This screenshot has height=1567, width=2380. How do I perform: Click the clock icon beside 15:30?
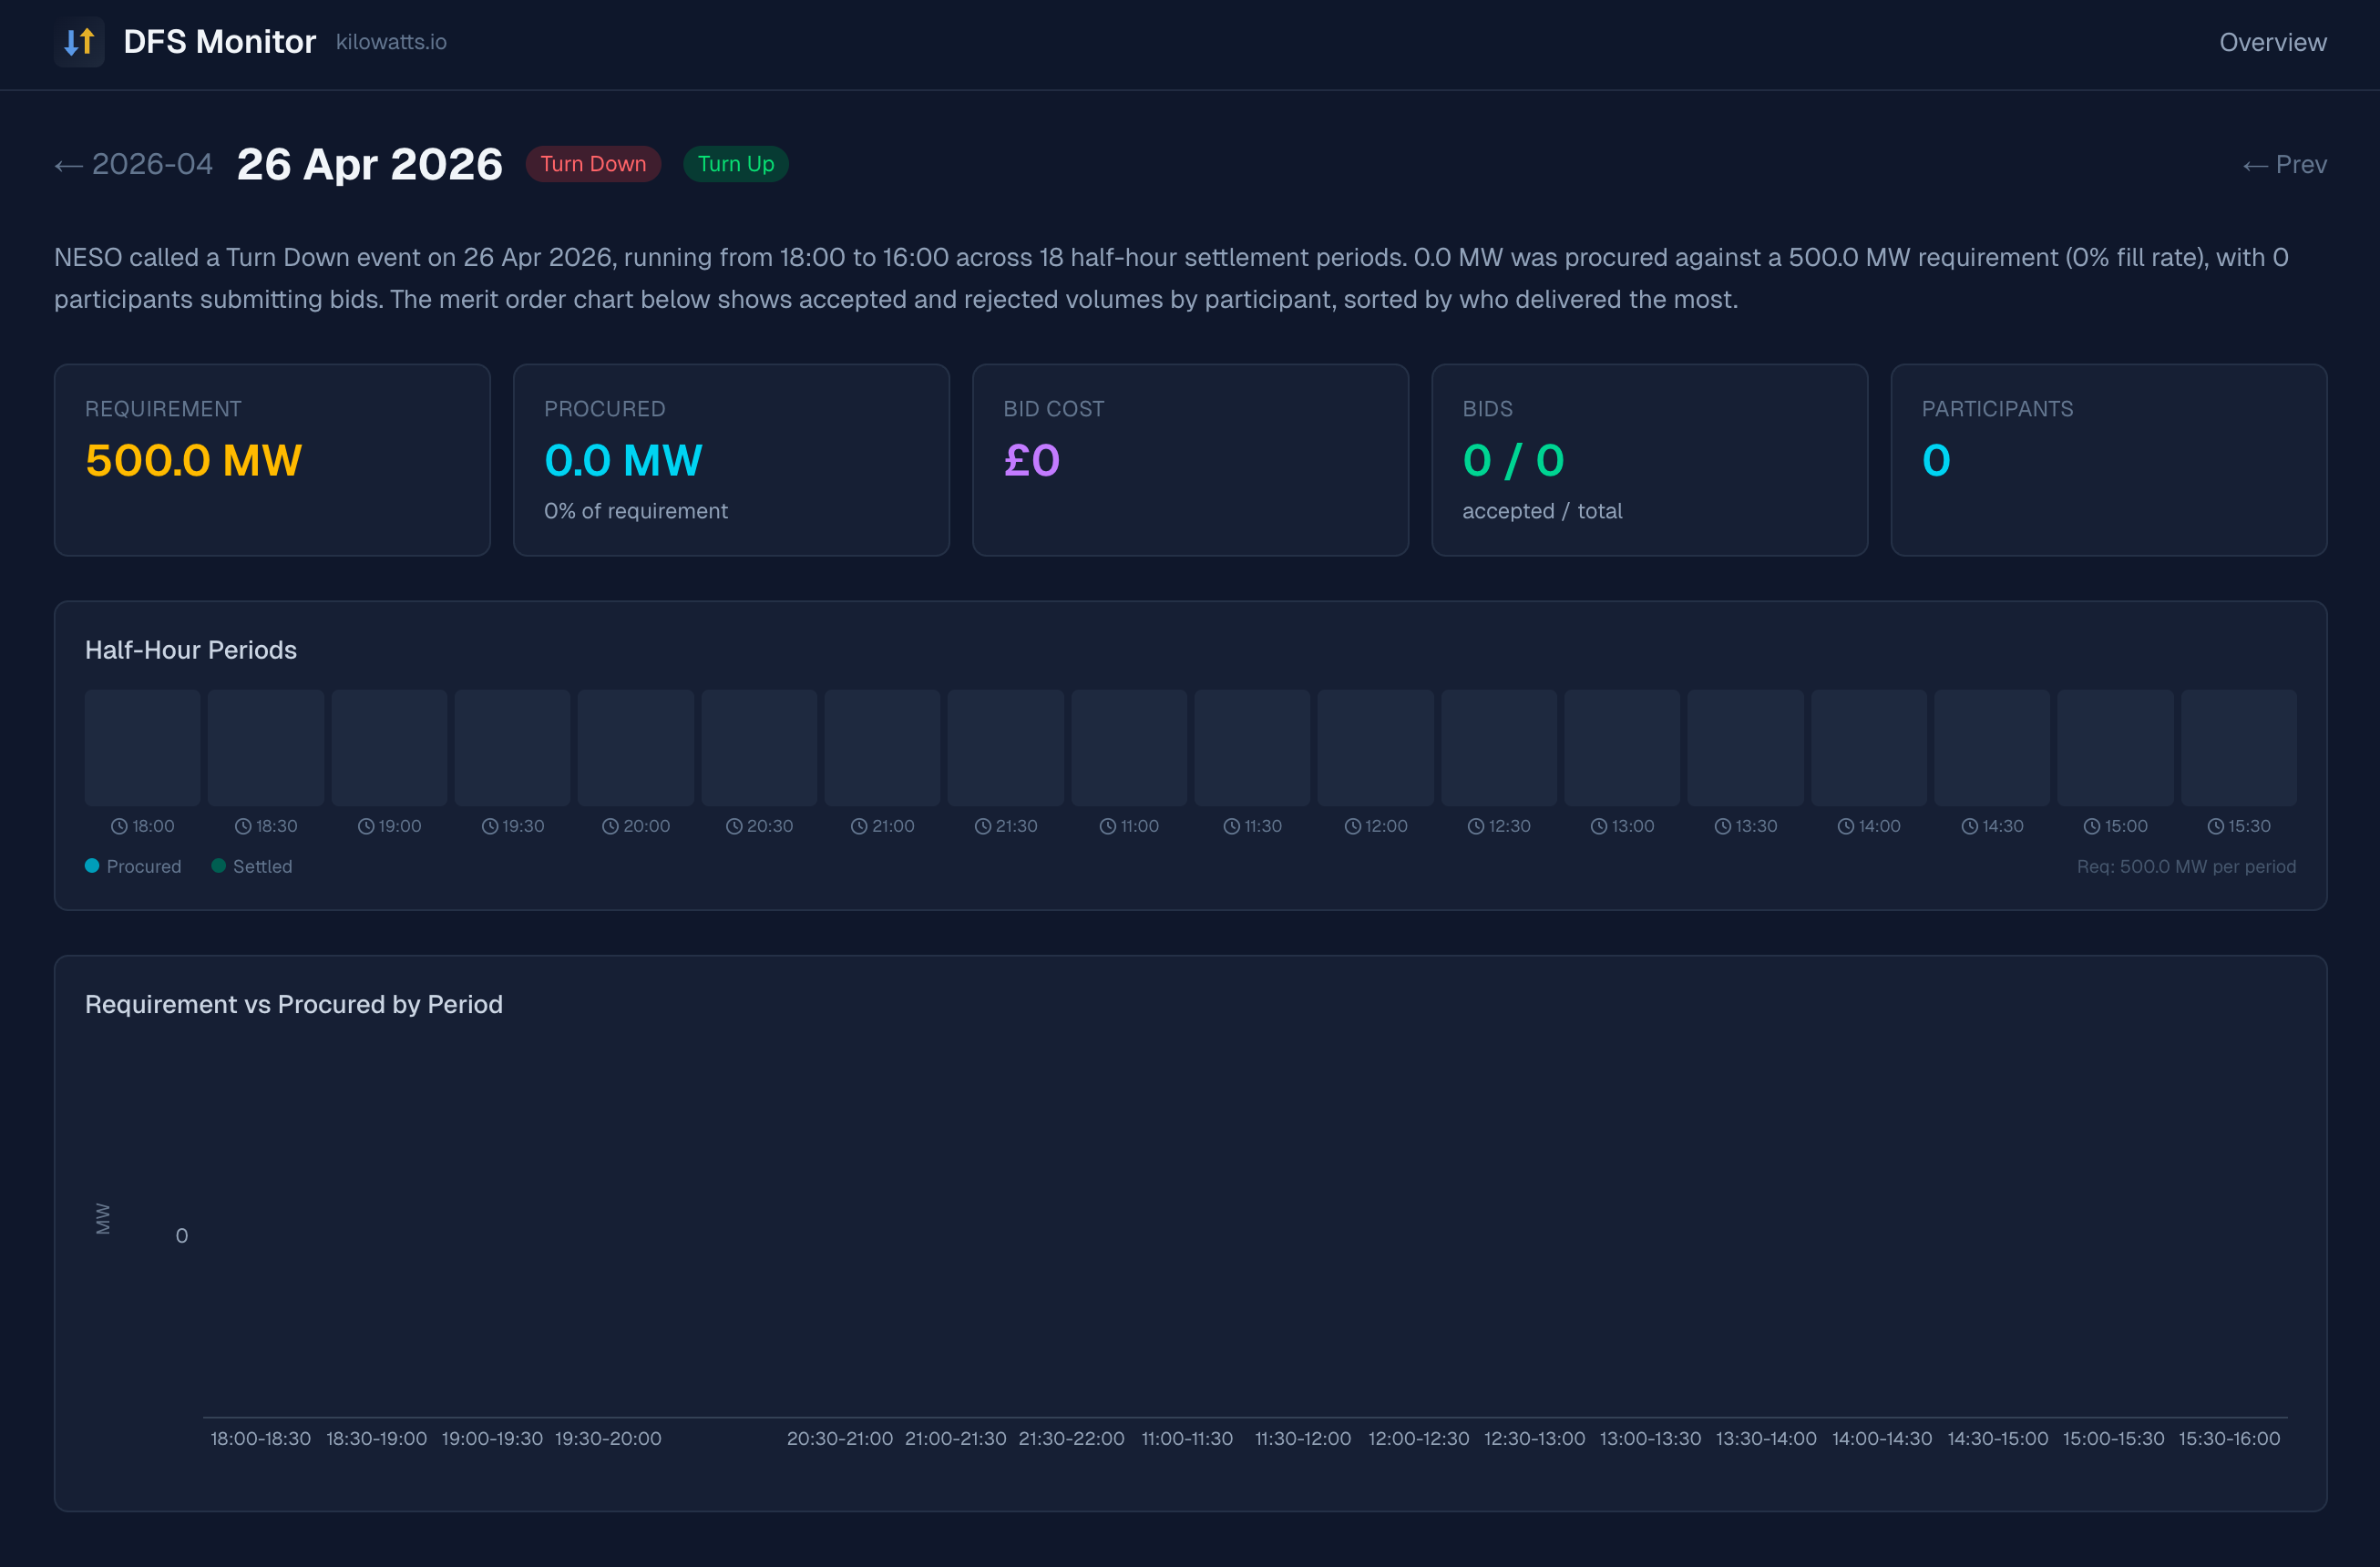pos(2215,826)
